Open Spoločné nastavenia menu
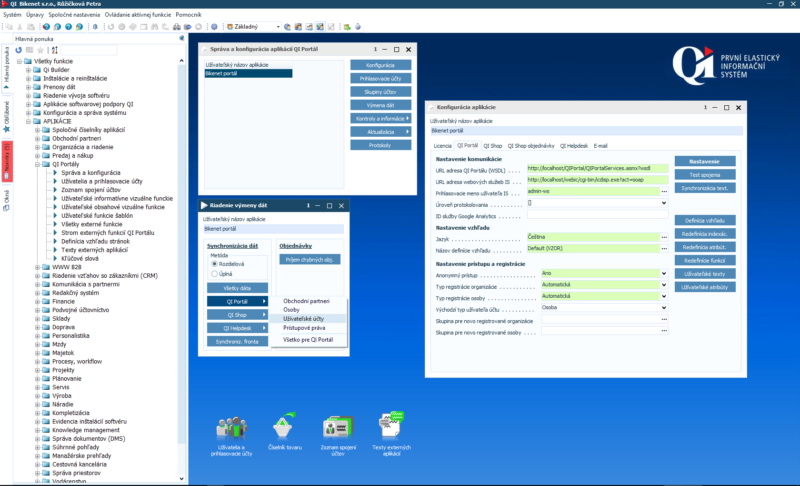The image size is (800, 486). 74,15
